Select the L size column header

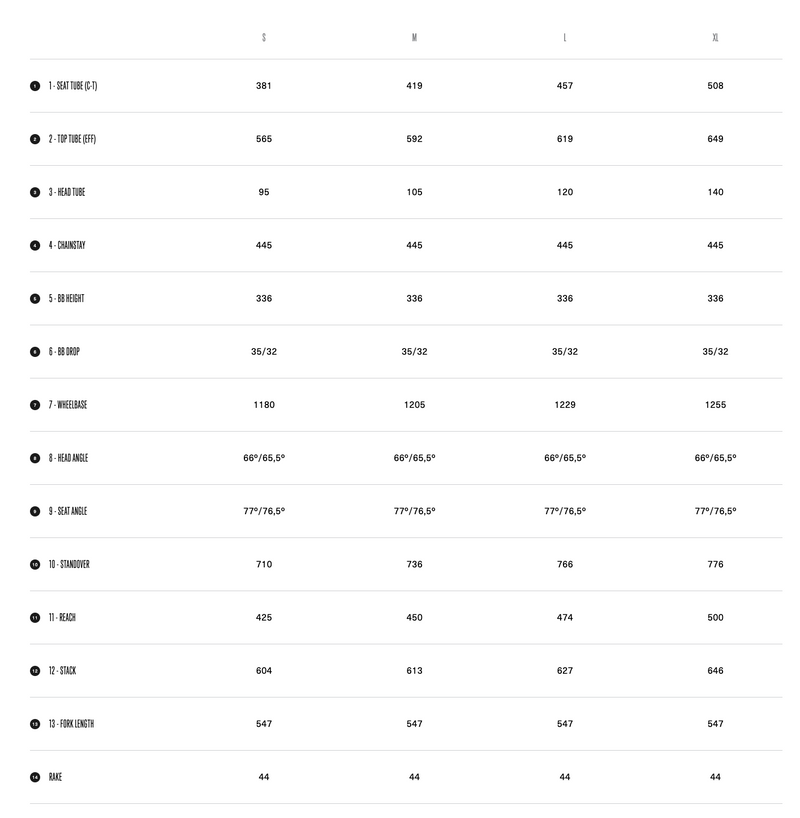[x=565, y=38]
